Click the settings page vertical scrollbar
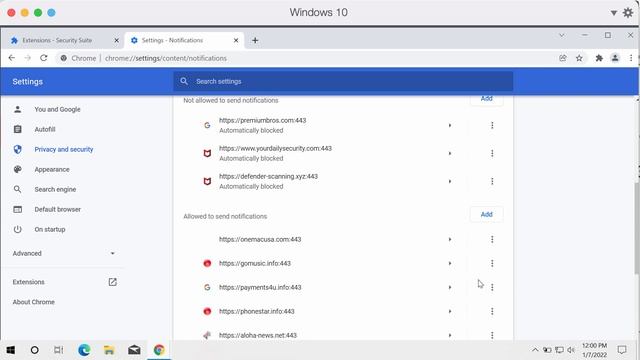640x360 pixels. click(x=637, y=229)
